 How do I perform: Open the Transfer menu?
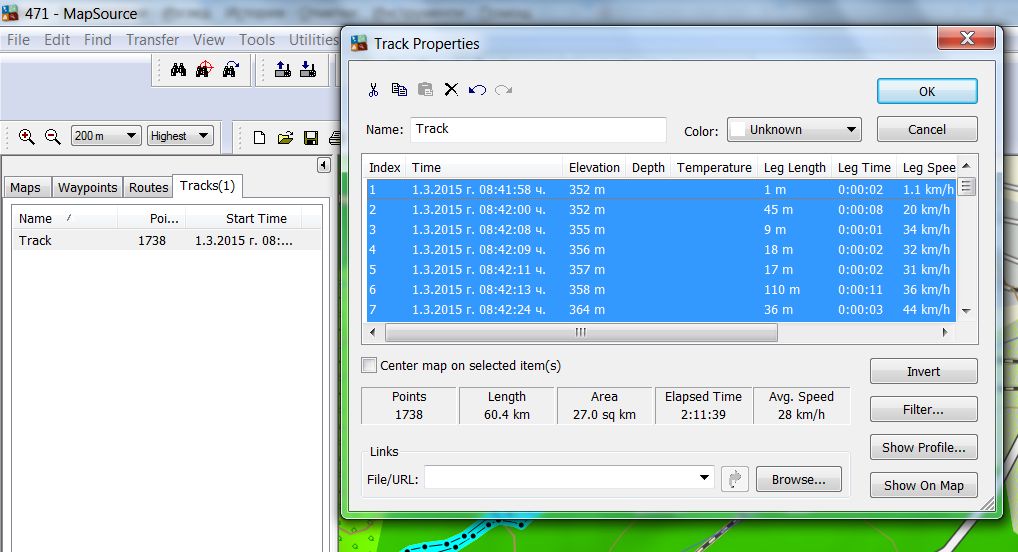coord(153,40)
